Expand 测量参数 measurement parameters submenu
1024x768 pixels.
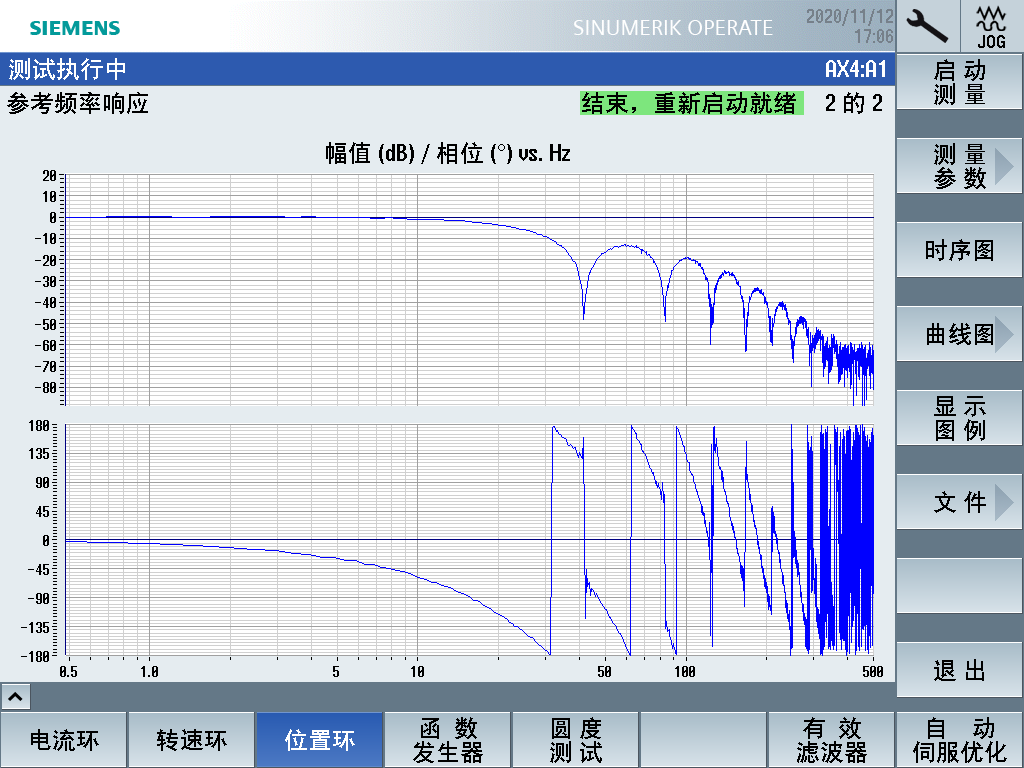point(959,167)
